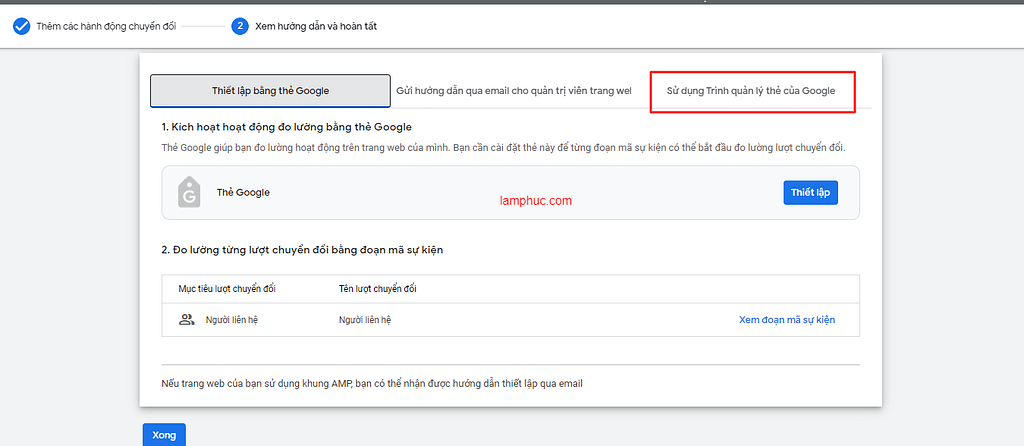Click the completed step checkmark icon

click(22, 26)
